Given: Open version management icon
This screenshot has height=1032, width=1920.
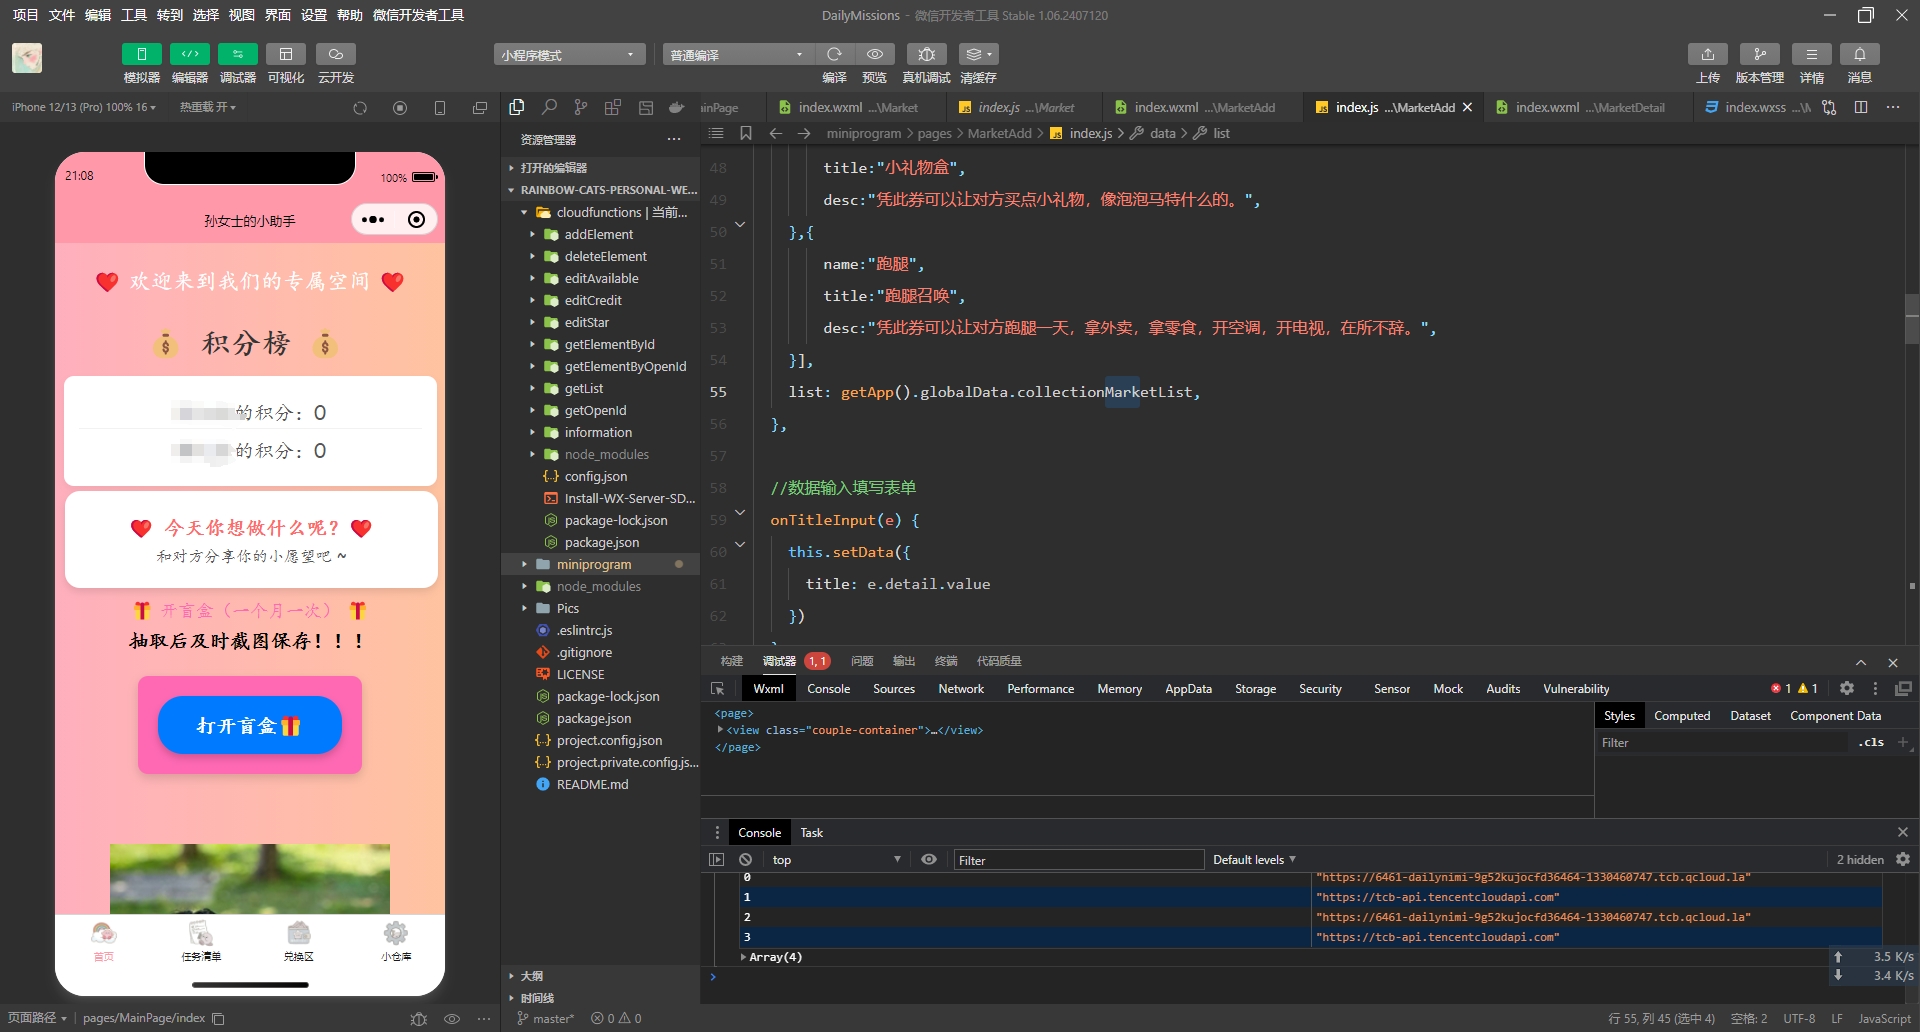Looking at the screenshot, I should pyautogui.click(x=1759, y=54).
